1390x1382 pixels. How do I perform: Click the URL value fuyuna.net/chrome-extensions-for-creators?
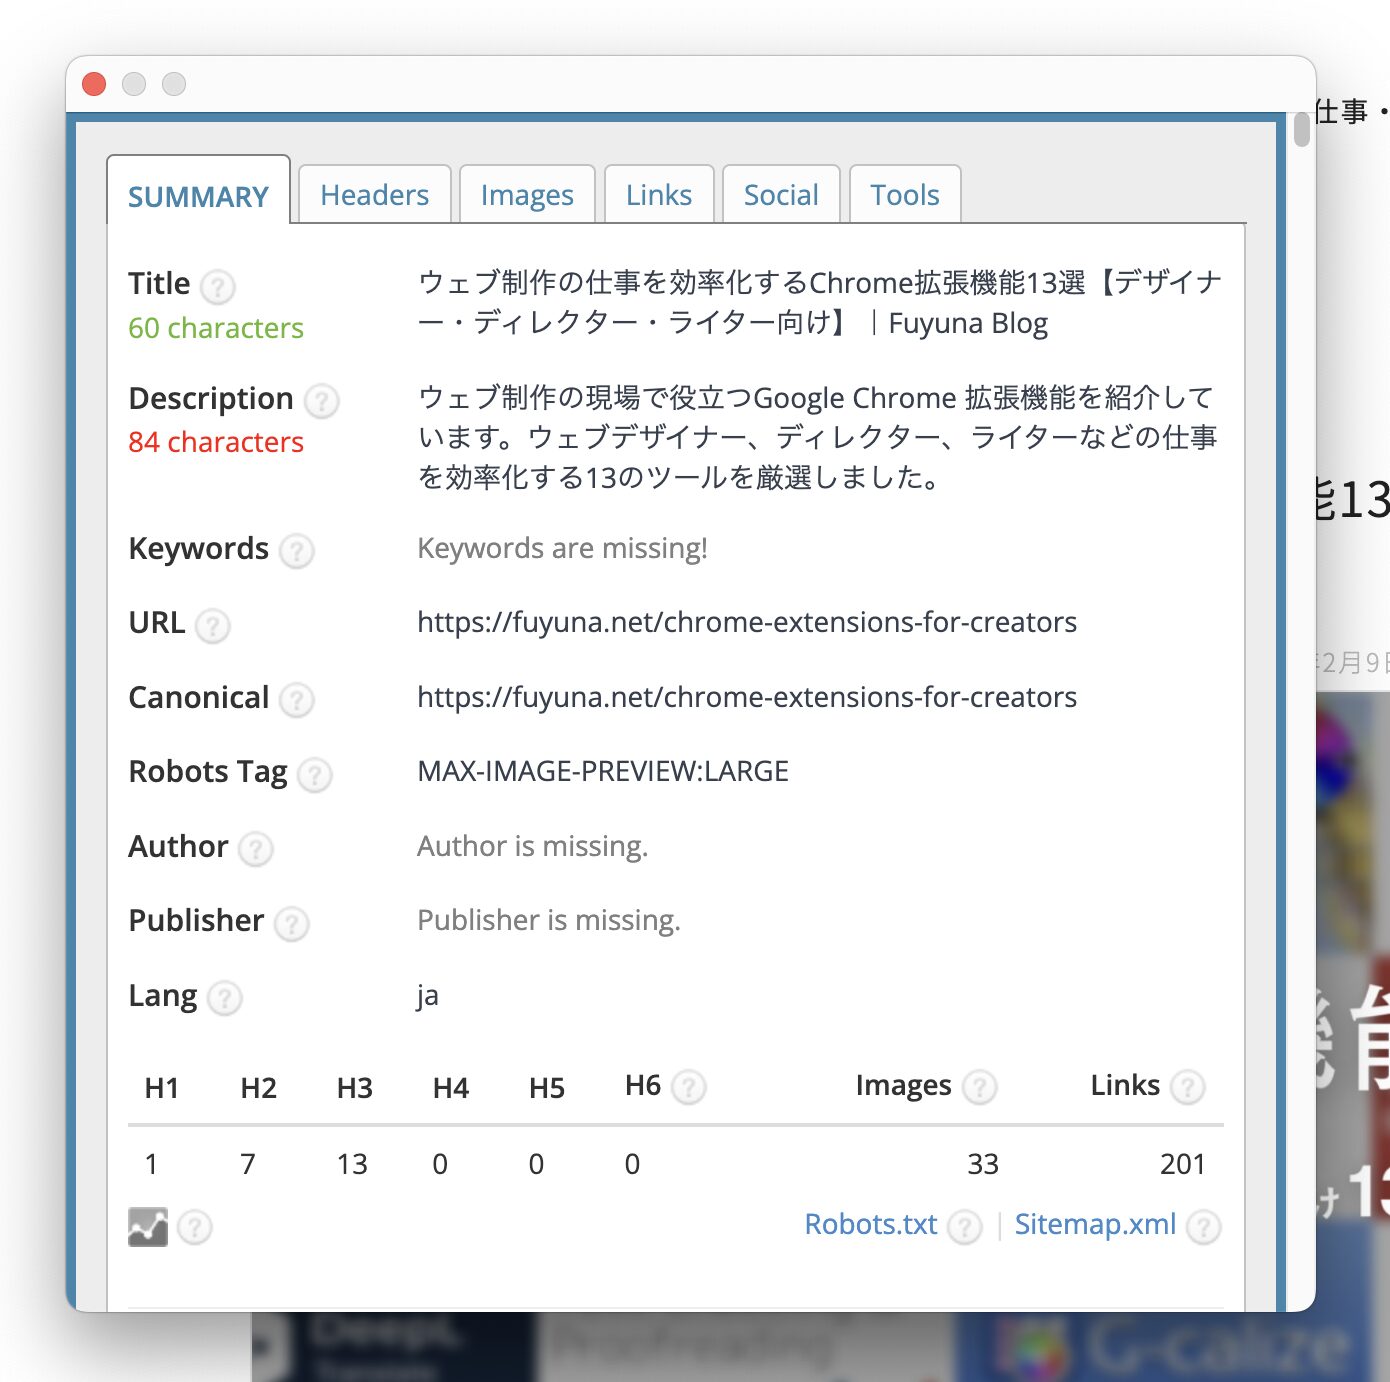point(747,622)
